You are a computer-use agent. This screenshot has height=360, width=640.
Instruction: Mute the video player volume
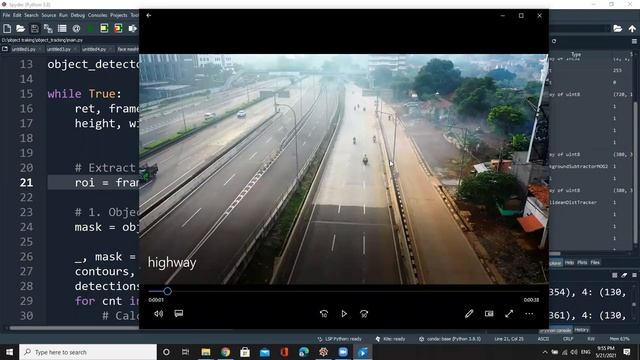(x=159, y=313)
